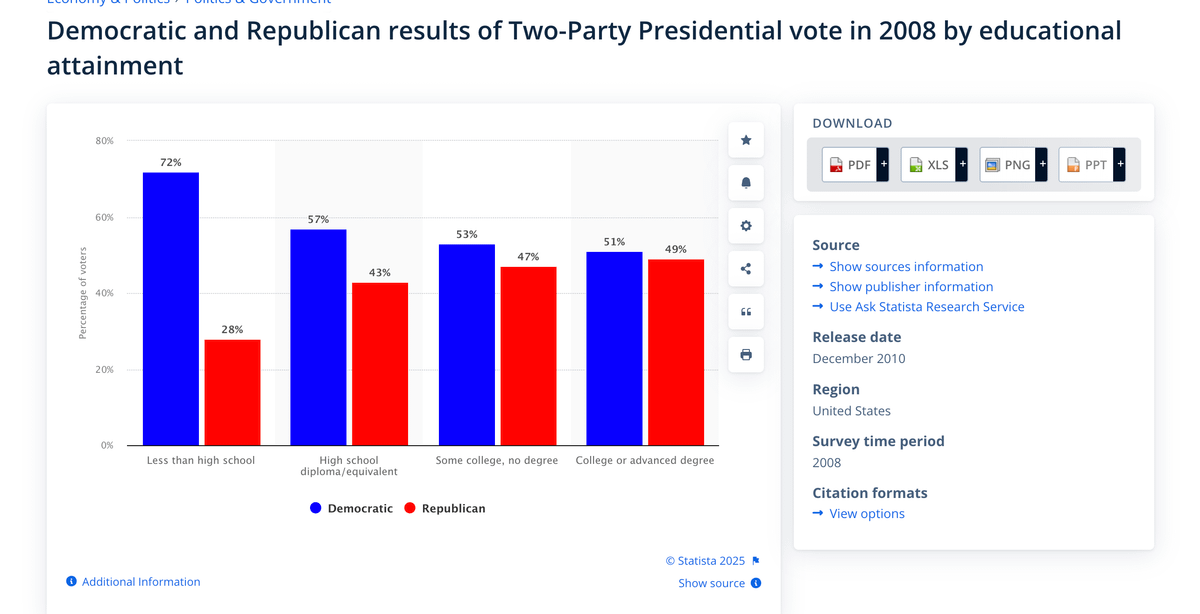This screenshot has width=1200, height=614.
Task: Expand PPT download plus button
Action: tap(1120, 164)
